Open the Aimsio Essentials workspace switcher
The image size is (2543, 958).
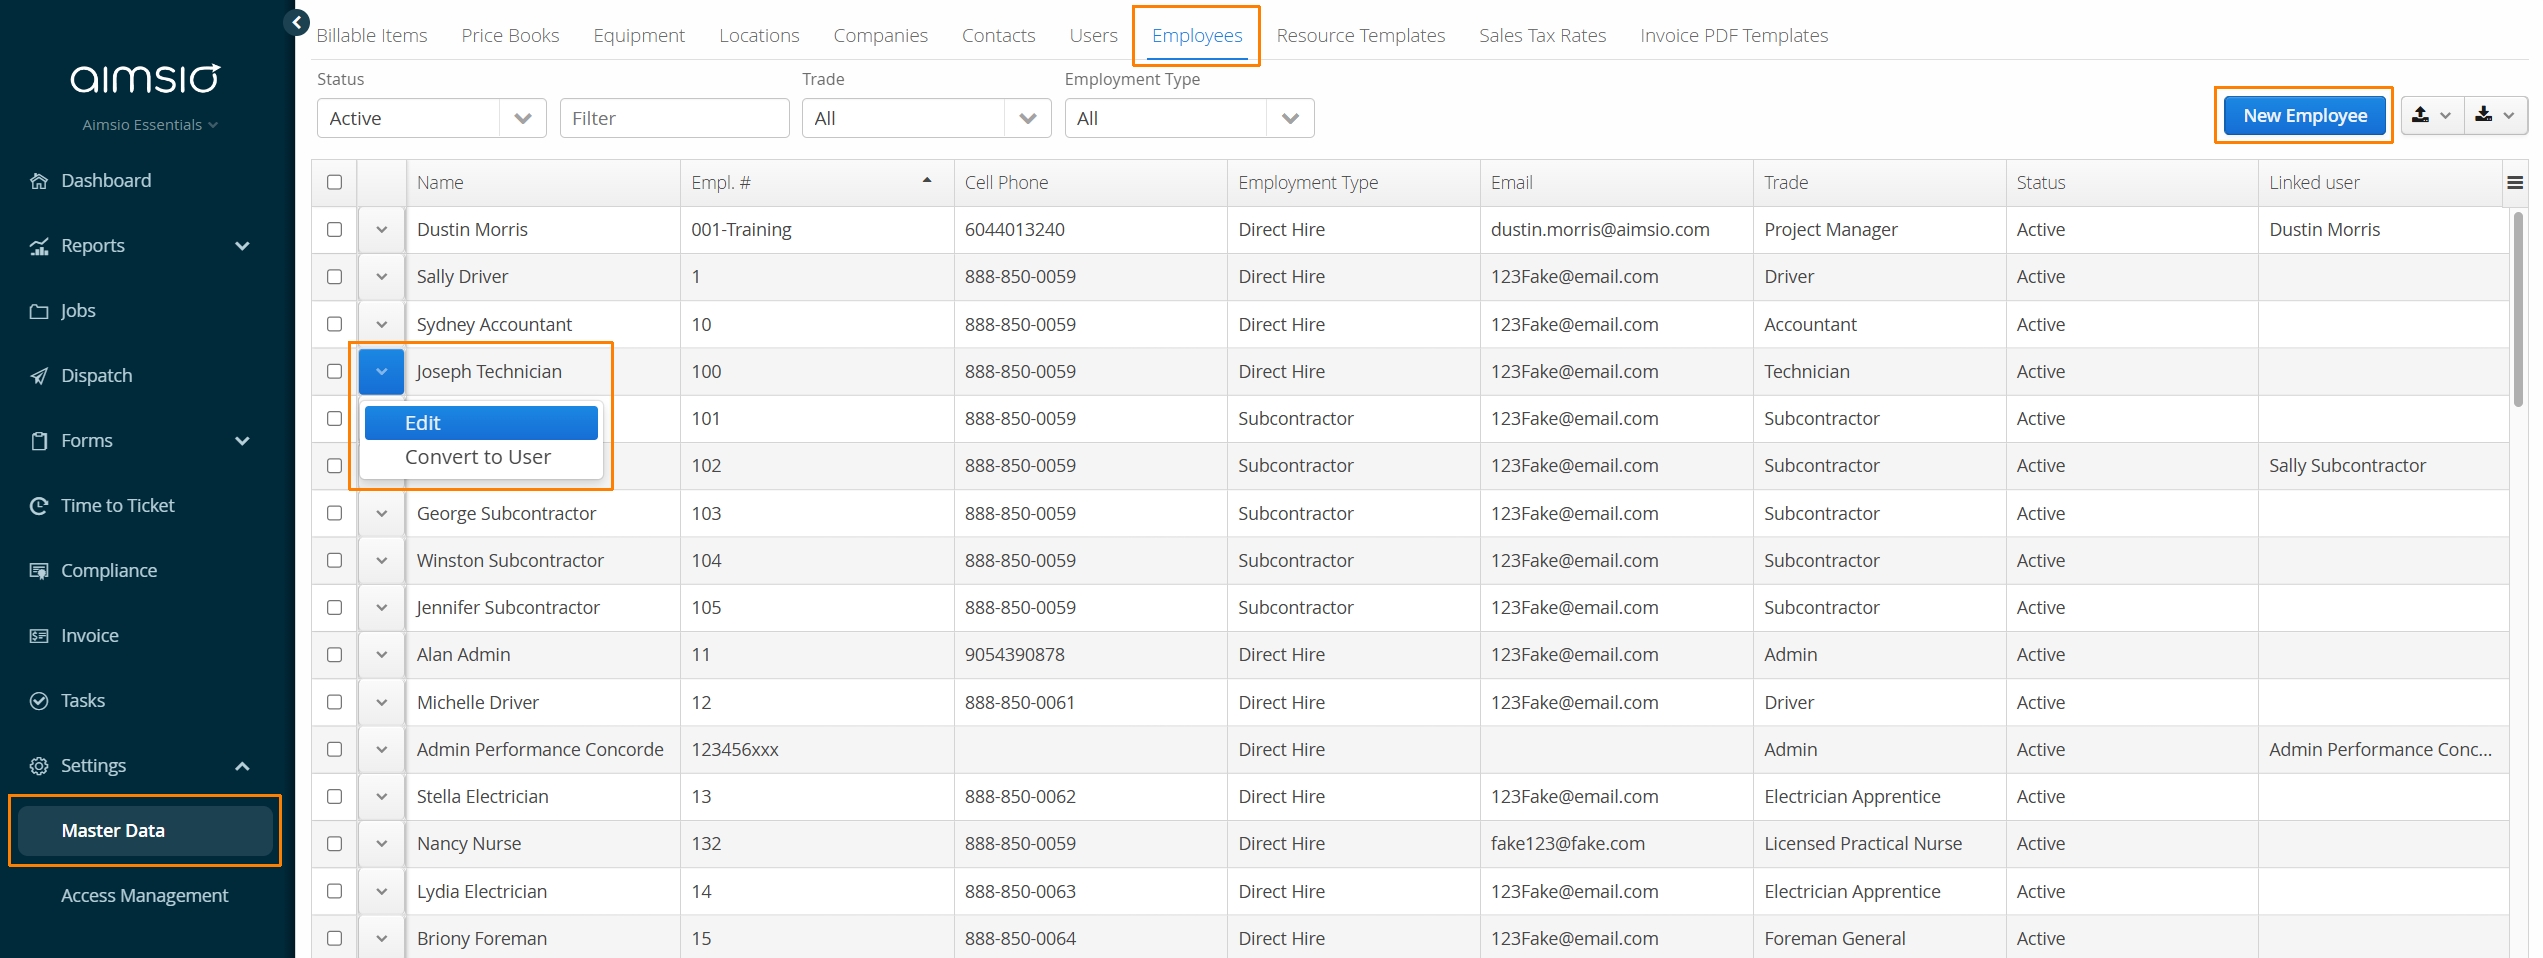pos(150,125)
